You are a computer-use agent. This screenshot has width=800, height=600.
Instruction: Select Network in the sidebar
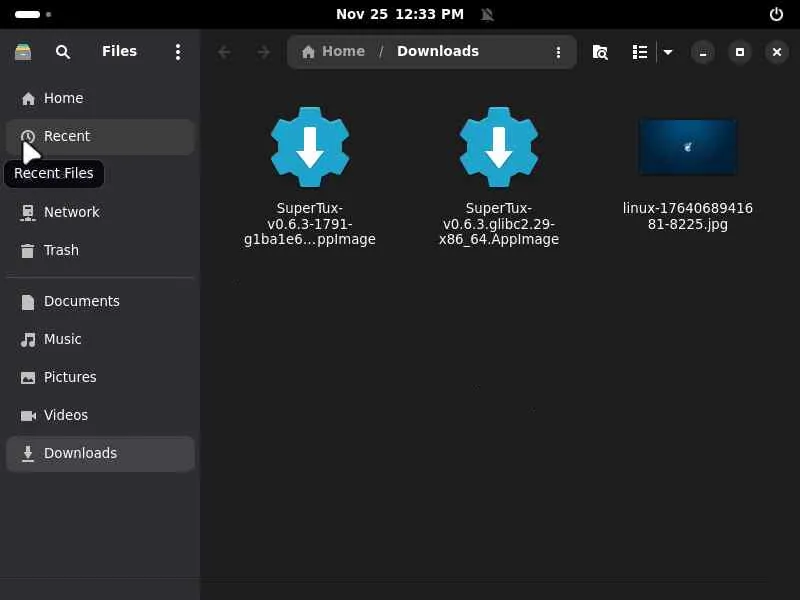tap(101, 212)
